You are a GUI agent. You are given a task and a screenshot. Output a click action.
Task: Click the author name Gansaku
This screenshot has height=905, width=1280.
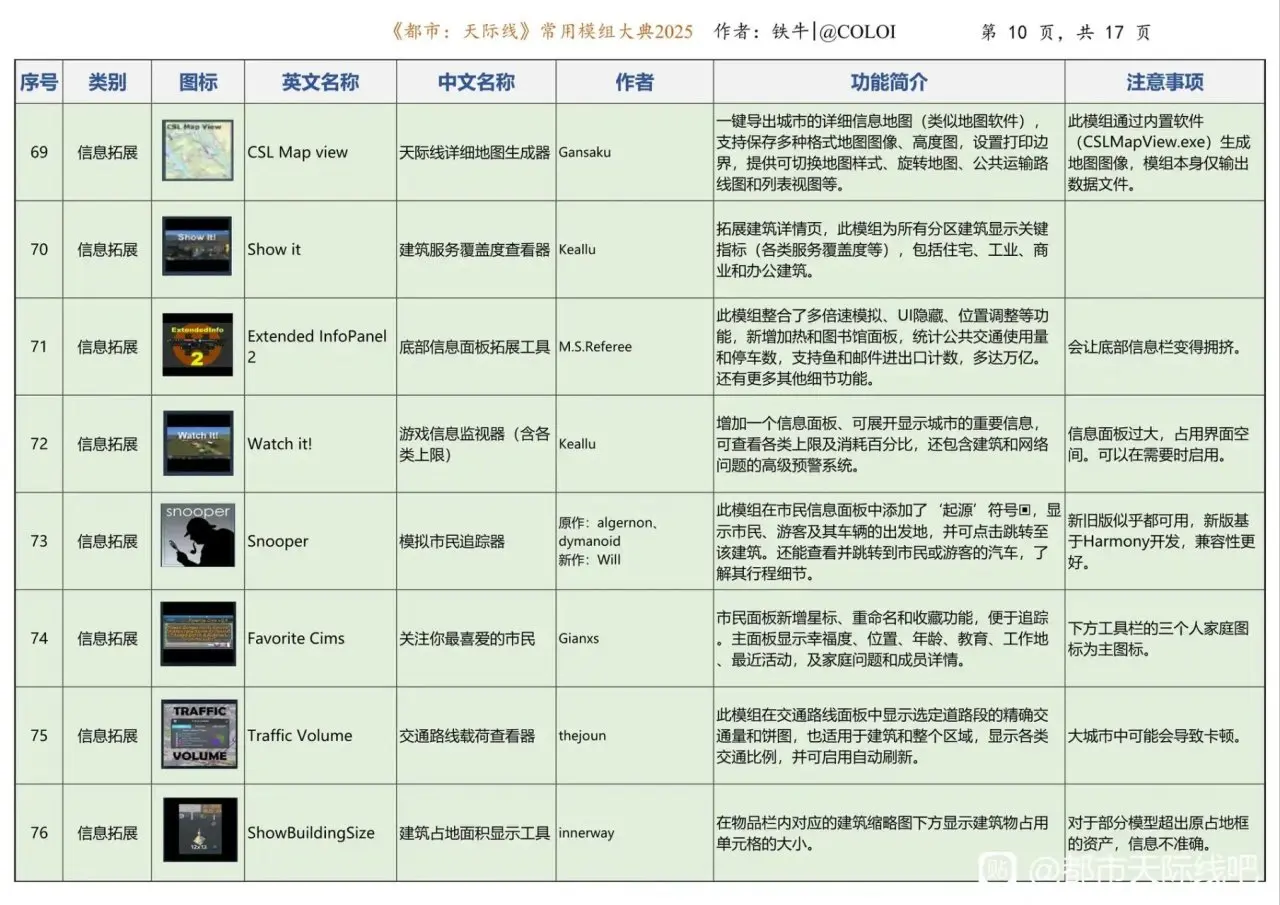(585, 153)
